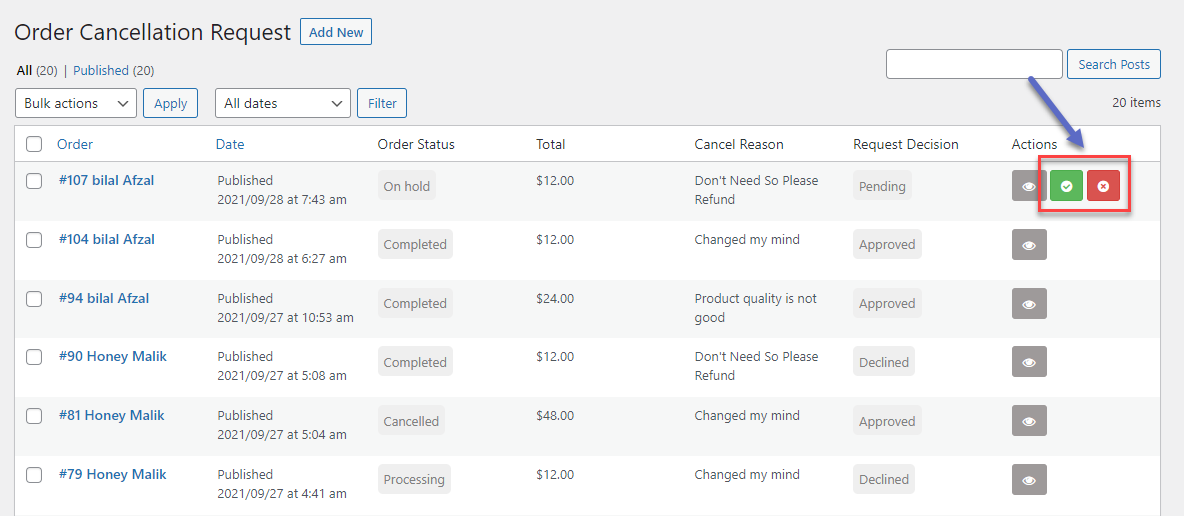This screenshot has width=1184, height=516.
Task: Sort the list by Date column
Action: tap(230, 144)
